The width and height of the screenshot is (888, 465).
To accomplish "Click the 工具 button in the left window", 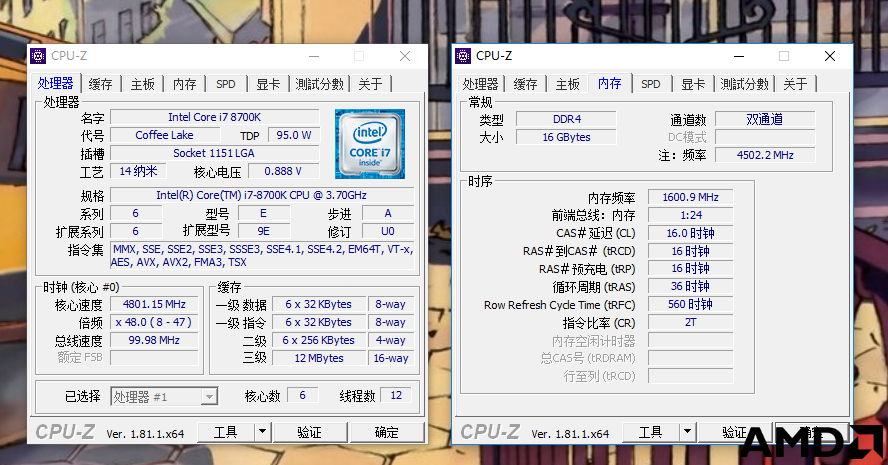I will [x=225, y=432].
